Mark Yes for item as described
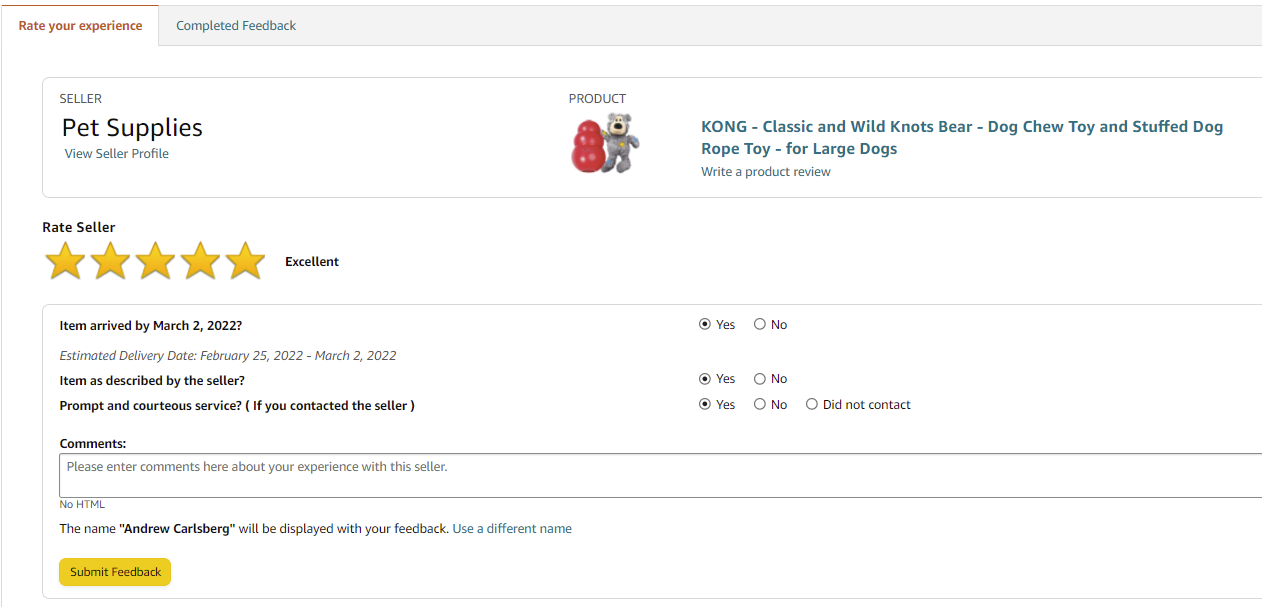This screenshot has height=607, width=1262. [705, 379]
